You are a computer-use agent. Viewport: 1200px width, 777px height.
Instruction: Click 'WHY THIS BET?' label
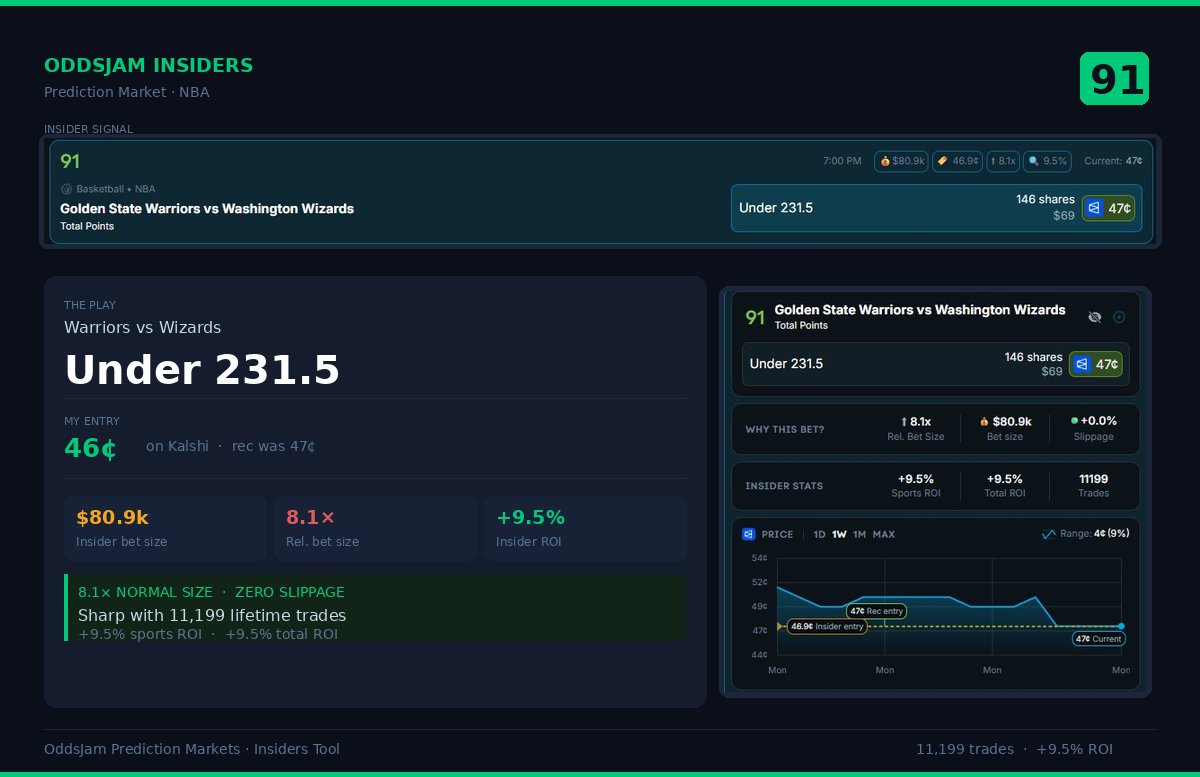785,430
